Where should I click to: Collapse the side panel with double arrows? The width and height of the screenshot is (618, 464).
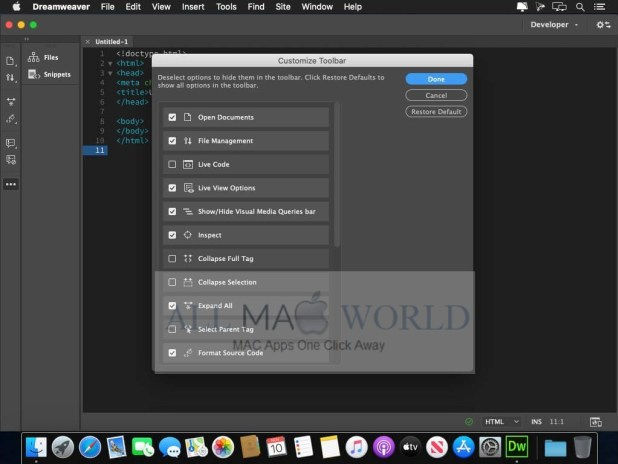tap(26, 39)
